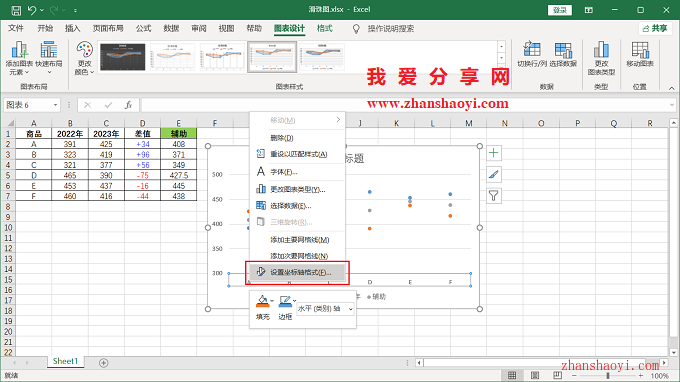The height and width of the screenshot is (382, 680).
Task: Choose Reset to Match Style
Action: coord(298,154)
